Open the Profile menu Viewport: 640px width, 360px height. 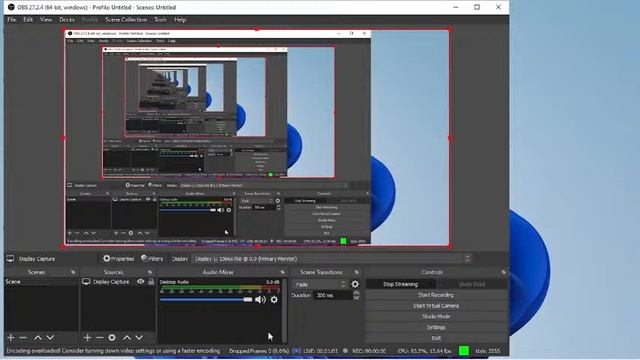(90, 20)
